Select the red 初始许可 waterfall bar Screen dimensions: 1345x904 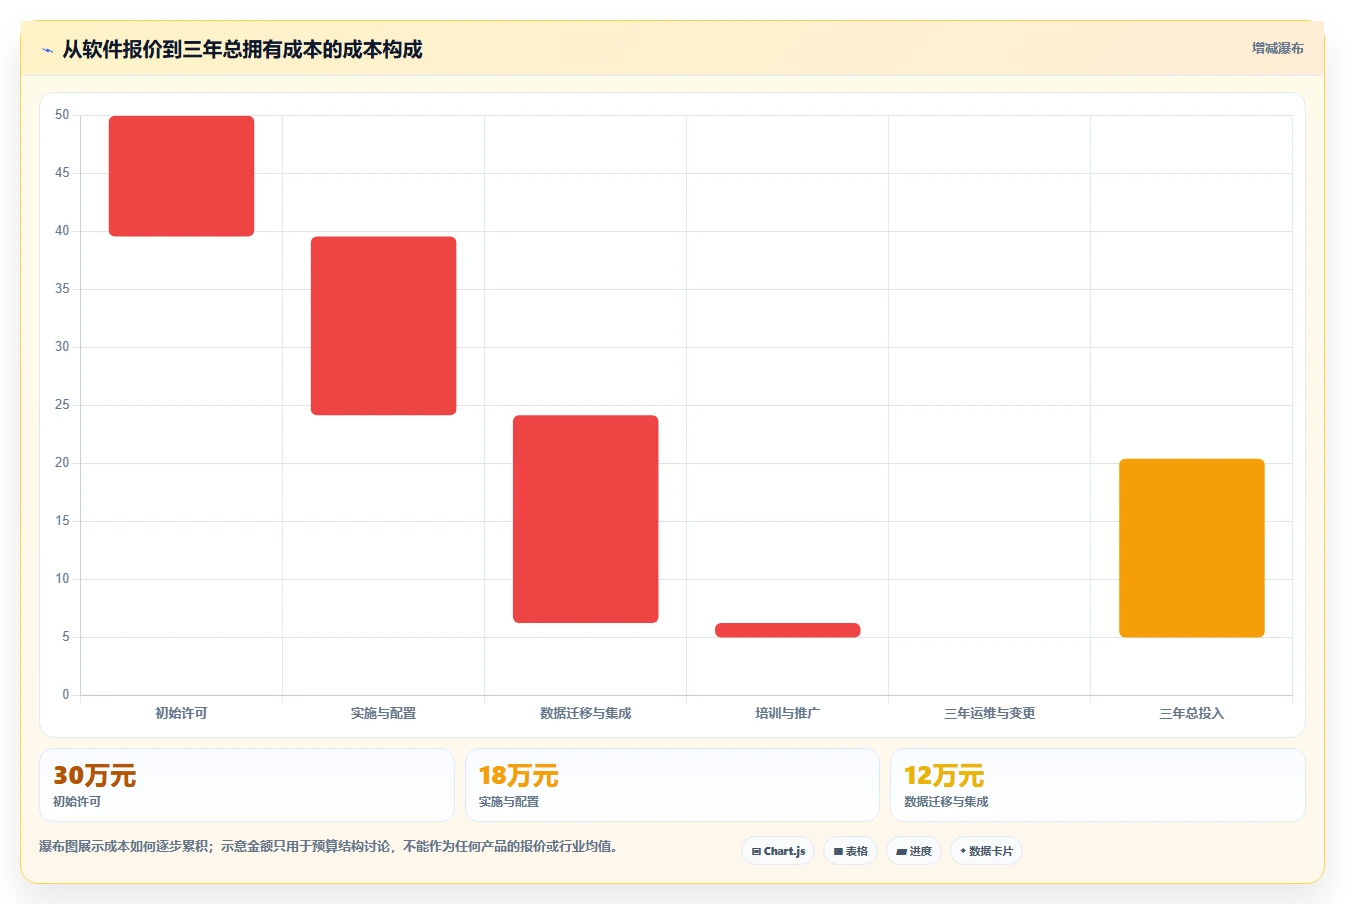(x=181, y=176)
